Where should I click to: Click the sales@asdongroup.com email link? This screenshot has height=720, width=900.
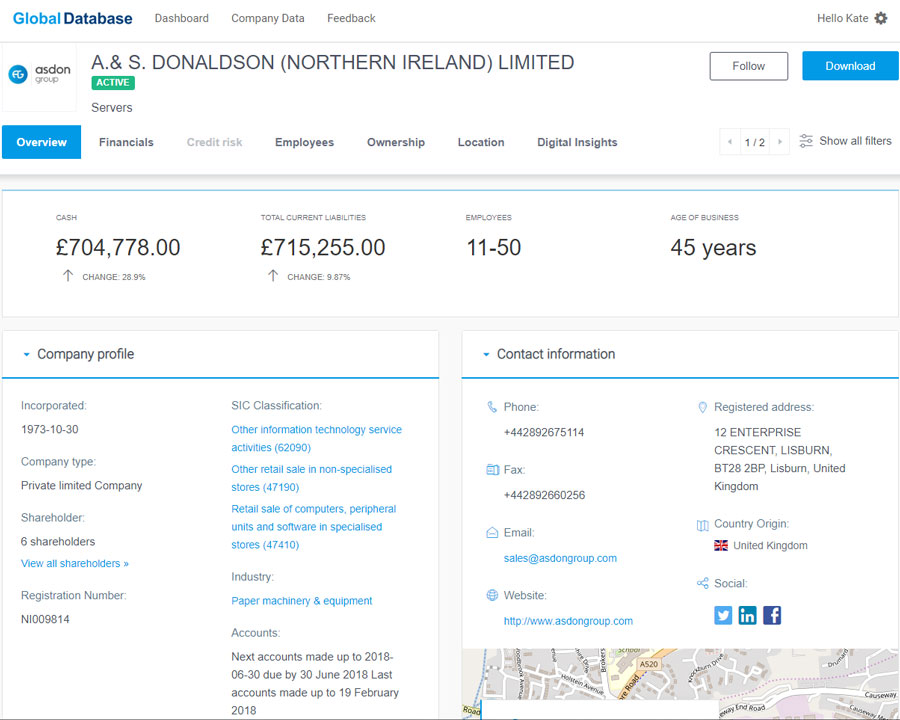tap(560, 558)
